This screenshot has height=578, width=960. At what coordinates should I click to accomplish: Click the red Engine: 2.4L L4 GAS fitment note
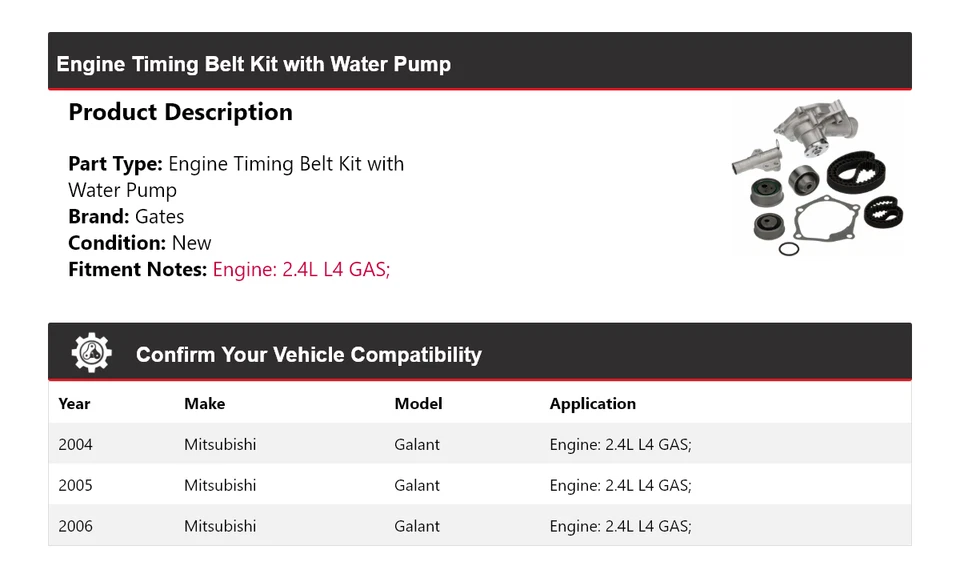(x=301, y=269)
